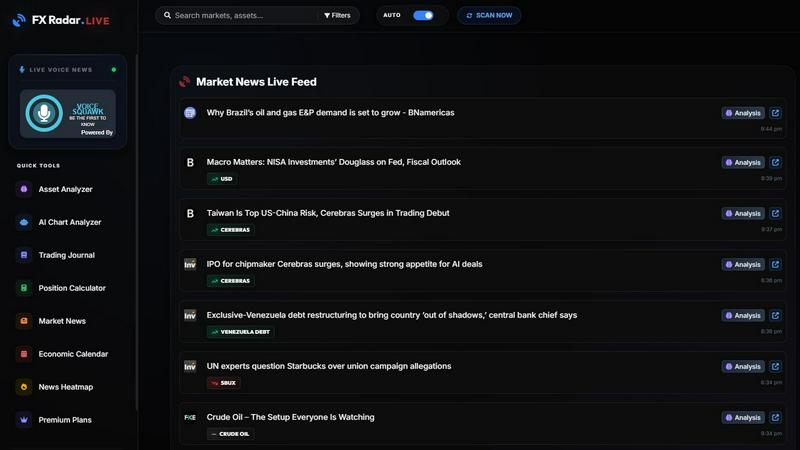
Task: Click the Market News Live Feed radar icon
Action: point(184,82)
